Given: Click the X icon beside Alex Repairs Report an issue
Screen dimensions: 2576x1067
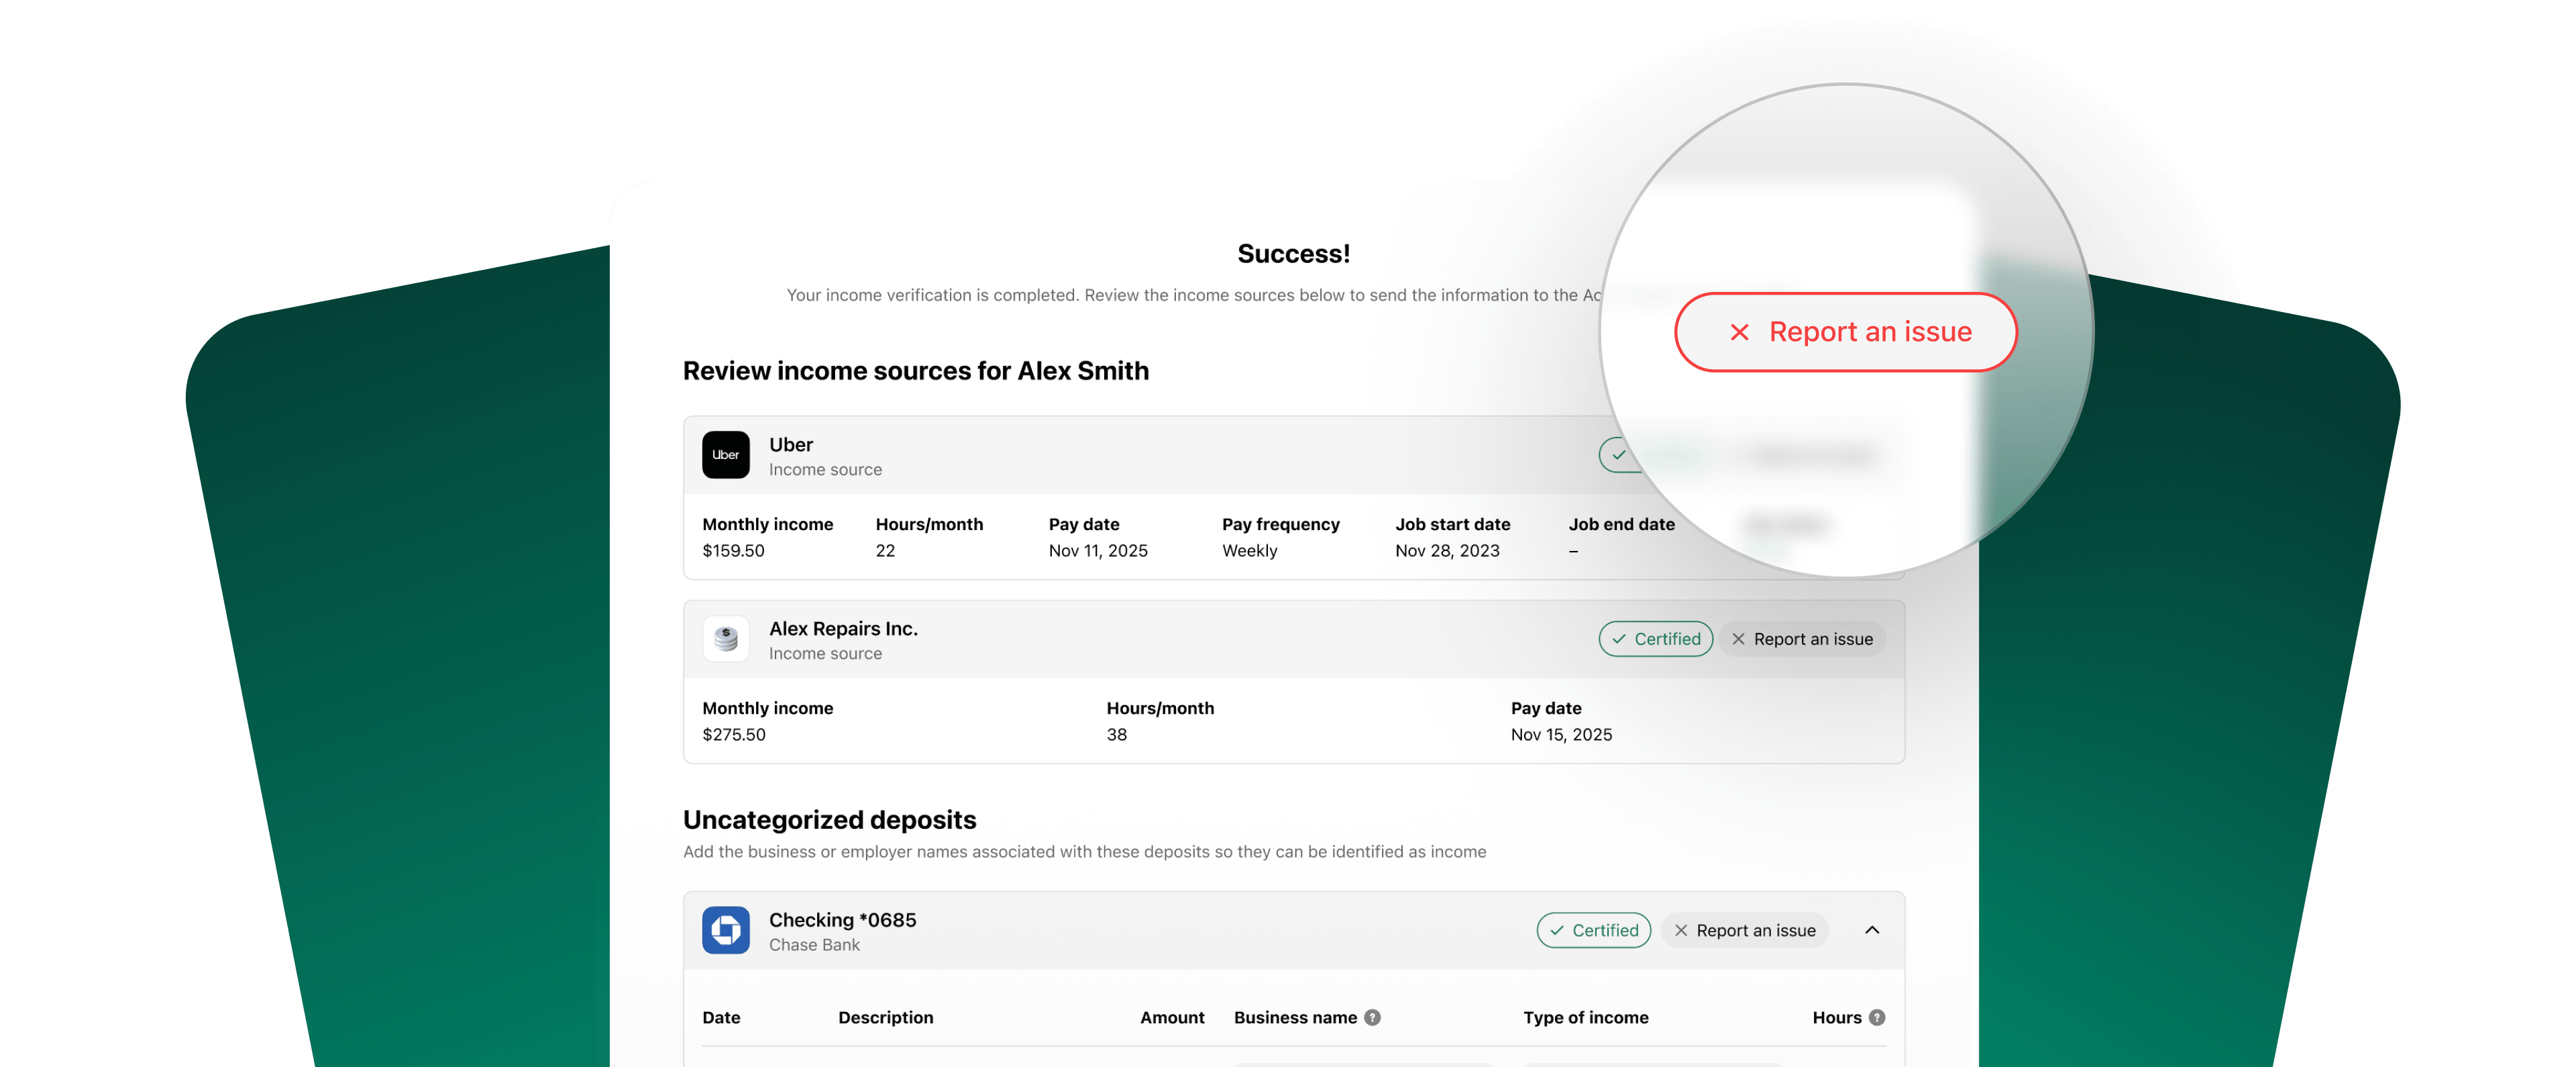Looking at the screenshot, I should (x=1738, y=639).
